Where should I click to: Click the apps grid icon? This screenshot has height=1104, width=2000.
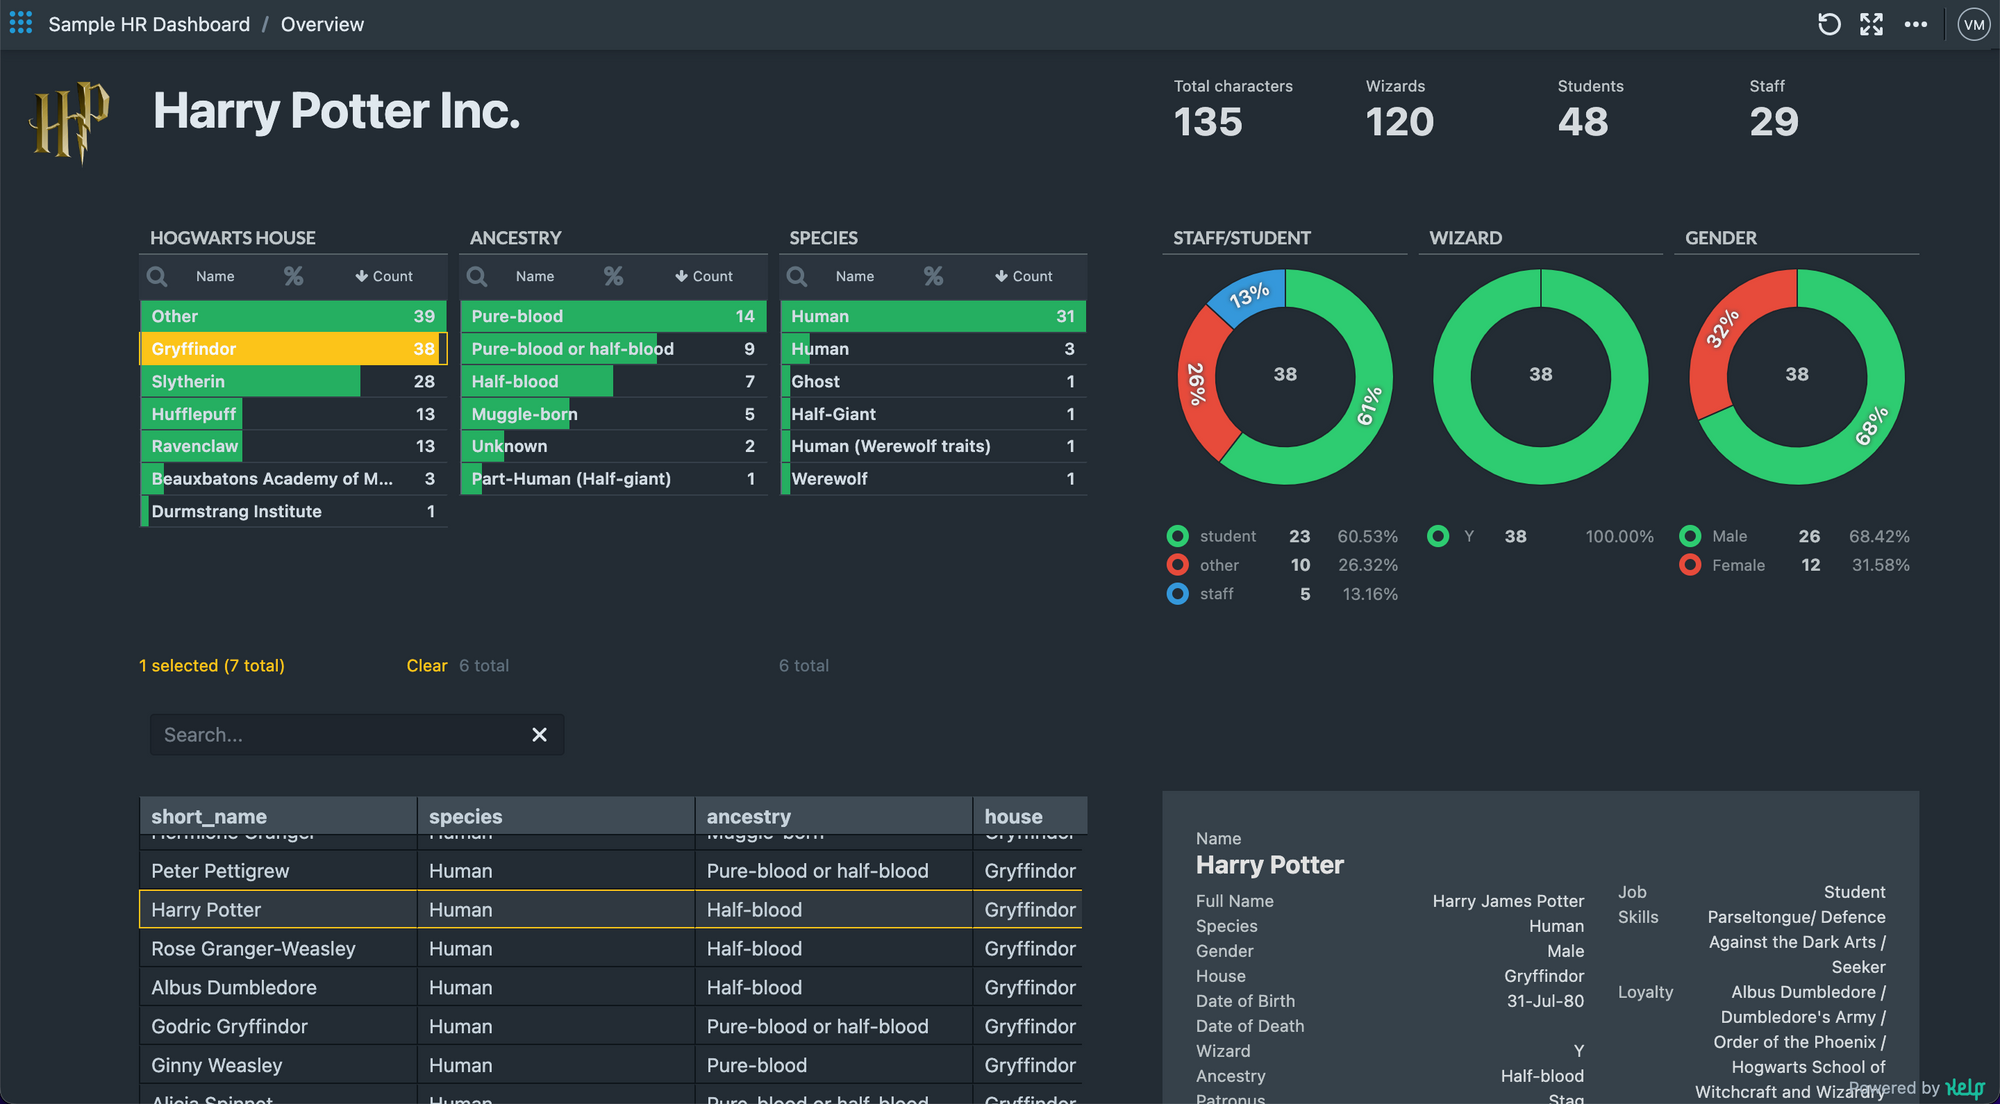[21, 23]
